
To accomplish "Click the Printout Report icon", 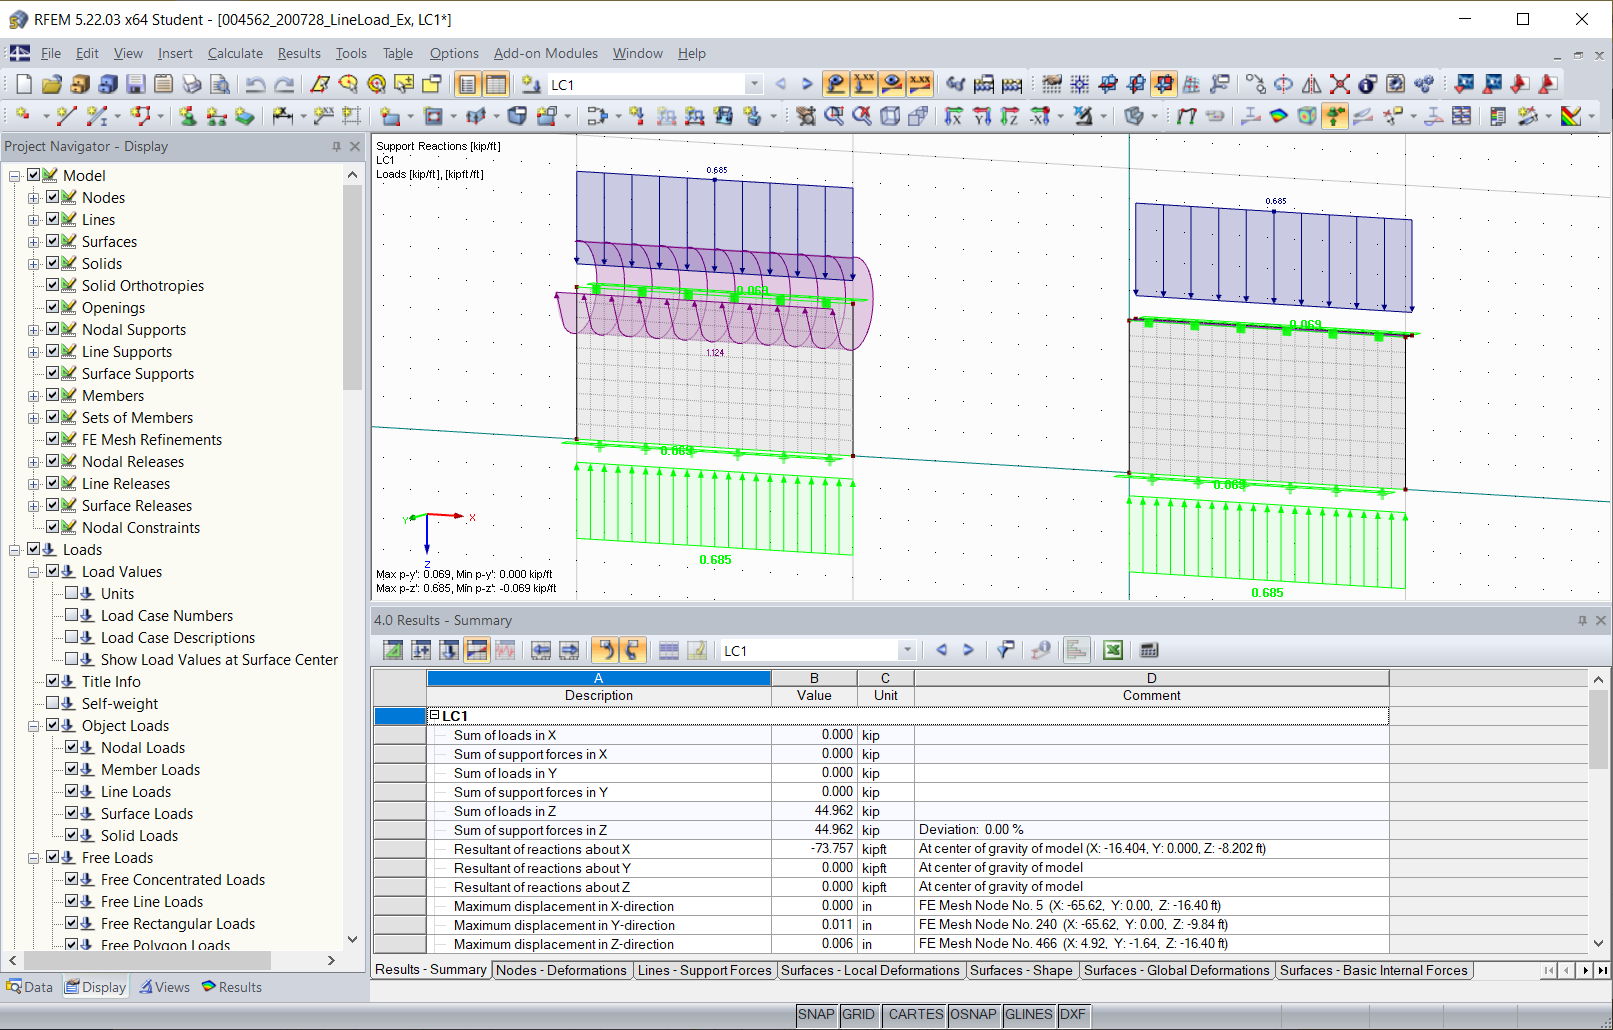I will (163, 84).
